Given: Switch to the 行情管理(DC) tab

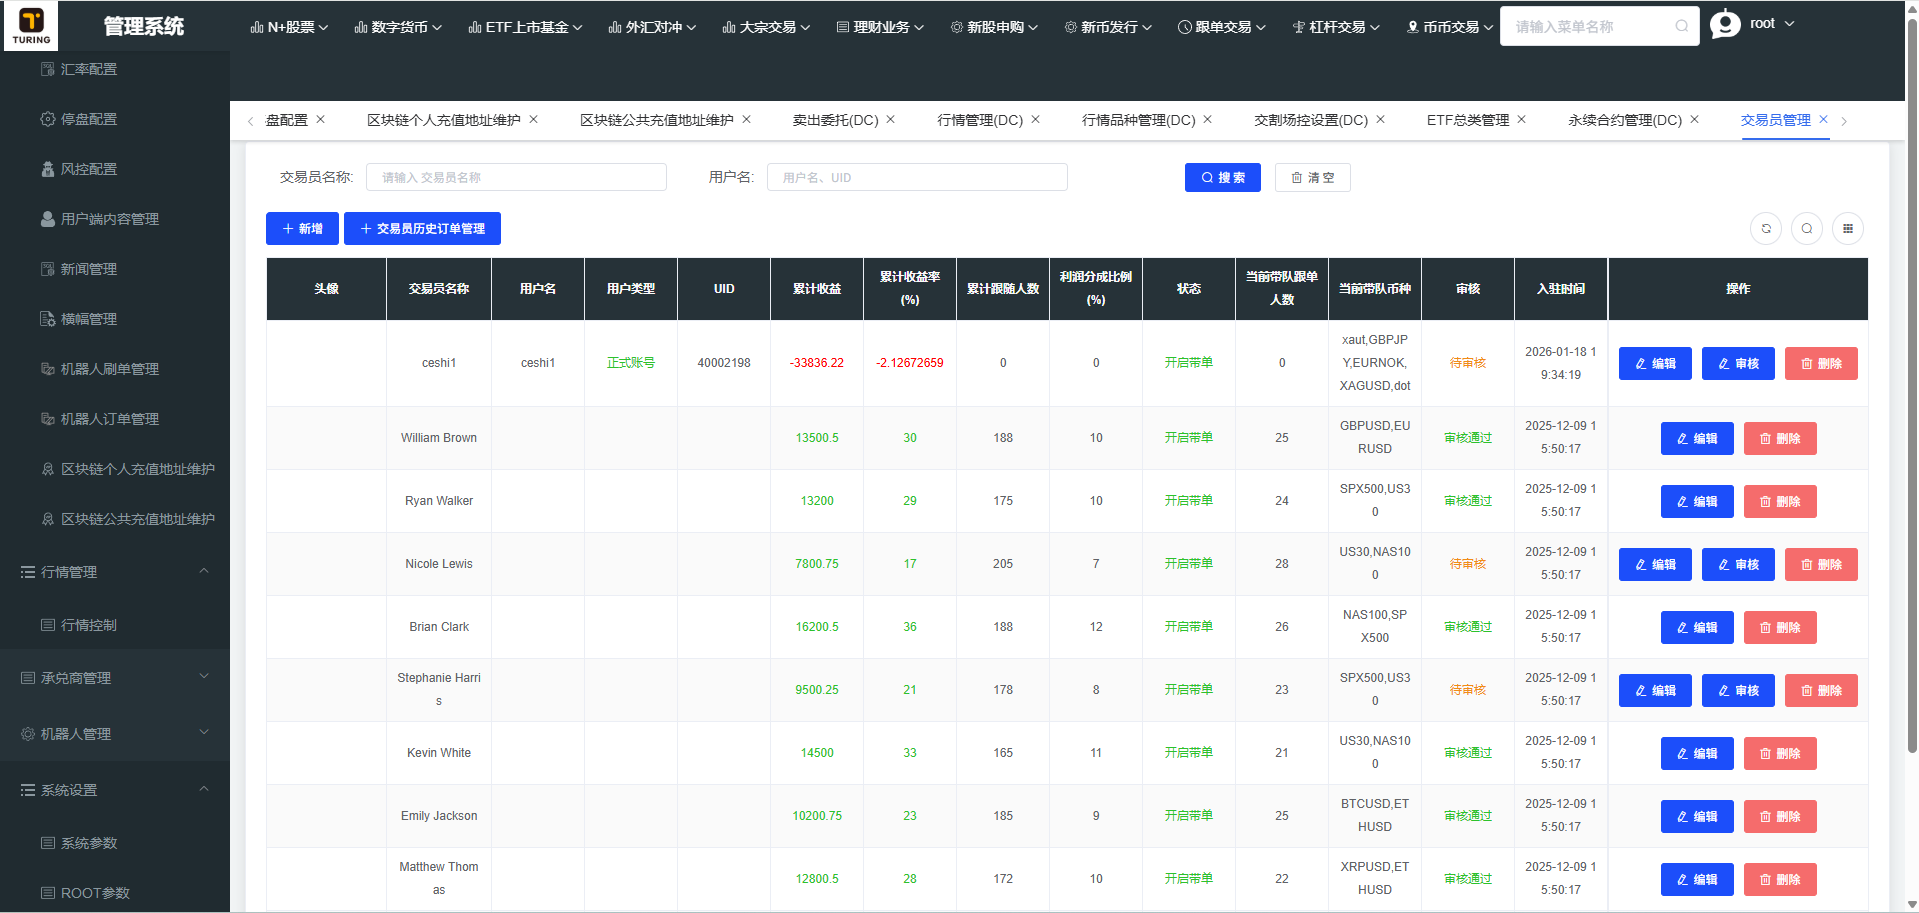Looking at the screenshot, I should pyautogui.click(x=979, y=120).
